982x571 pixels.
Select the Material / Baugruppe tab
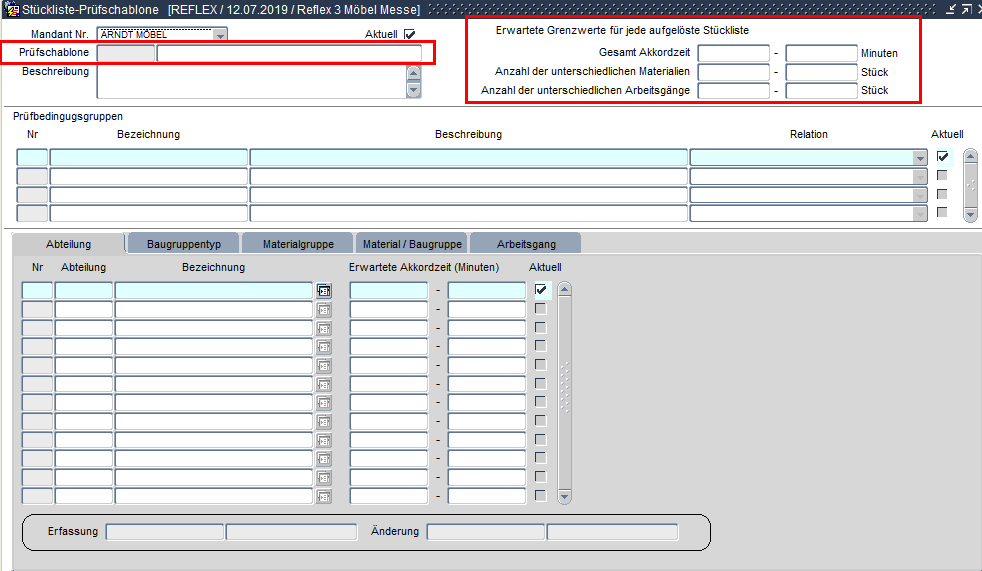412,244
